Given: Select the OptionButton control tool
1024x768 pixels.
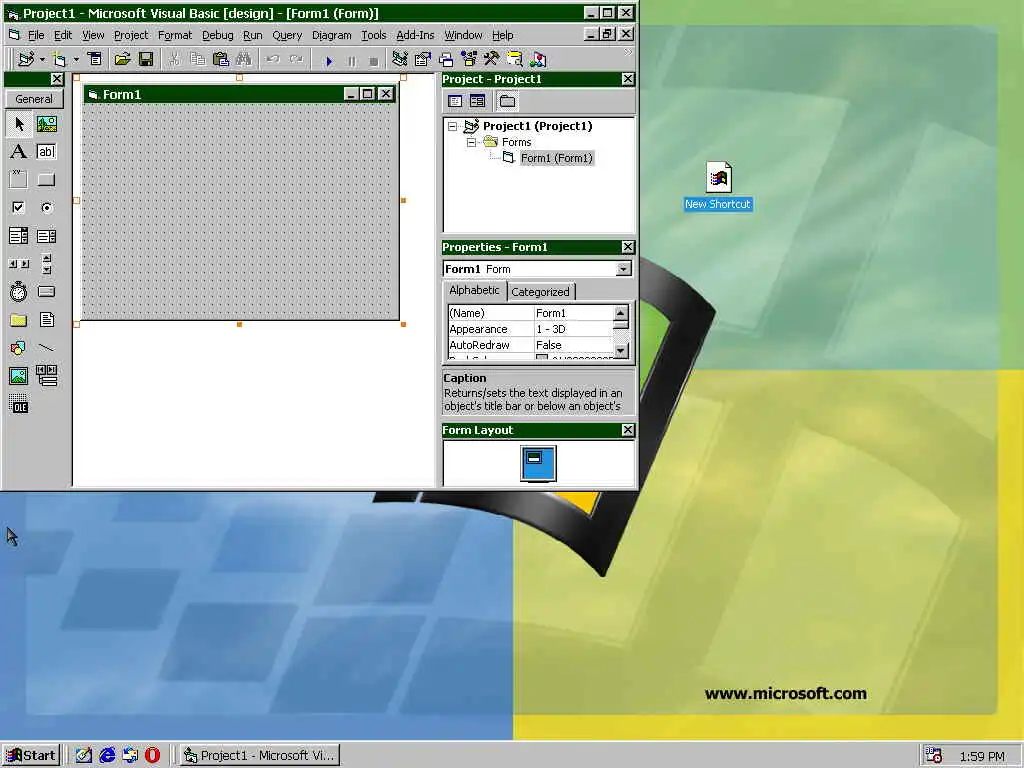Looking at the screenshot, I should coord(46,208).
